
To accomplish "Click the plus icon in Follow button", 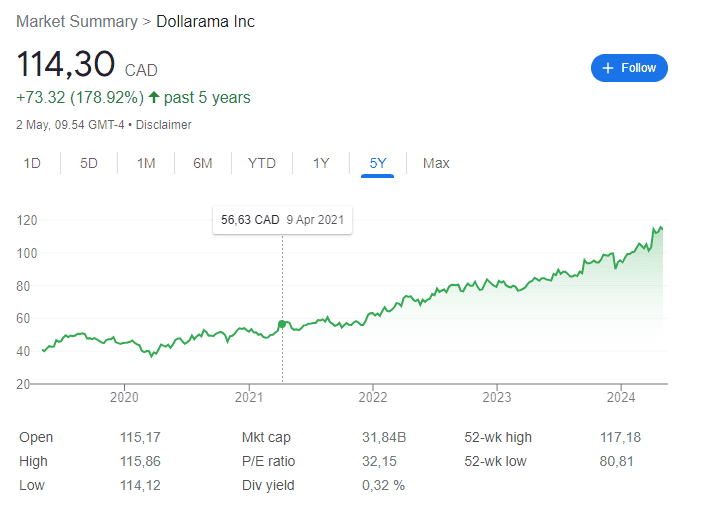I will (x=608, y=68).
